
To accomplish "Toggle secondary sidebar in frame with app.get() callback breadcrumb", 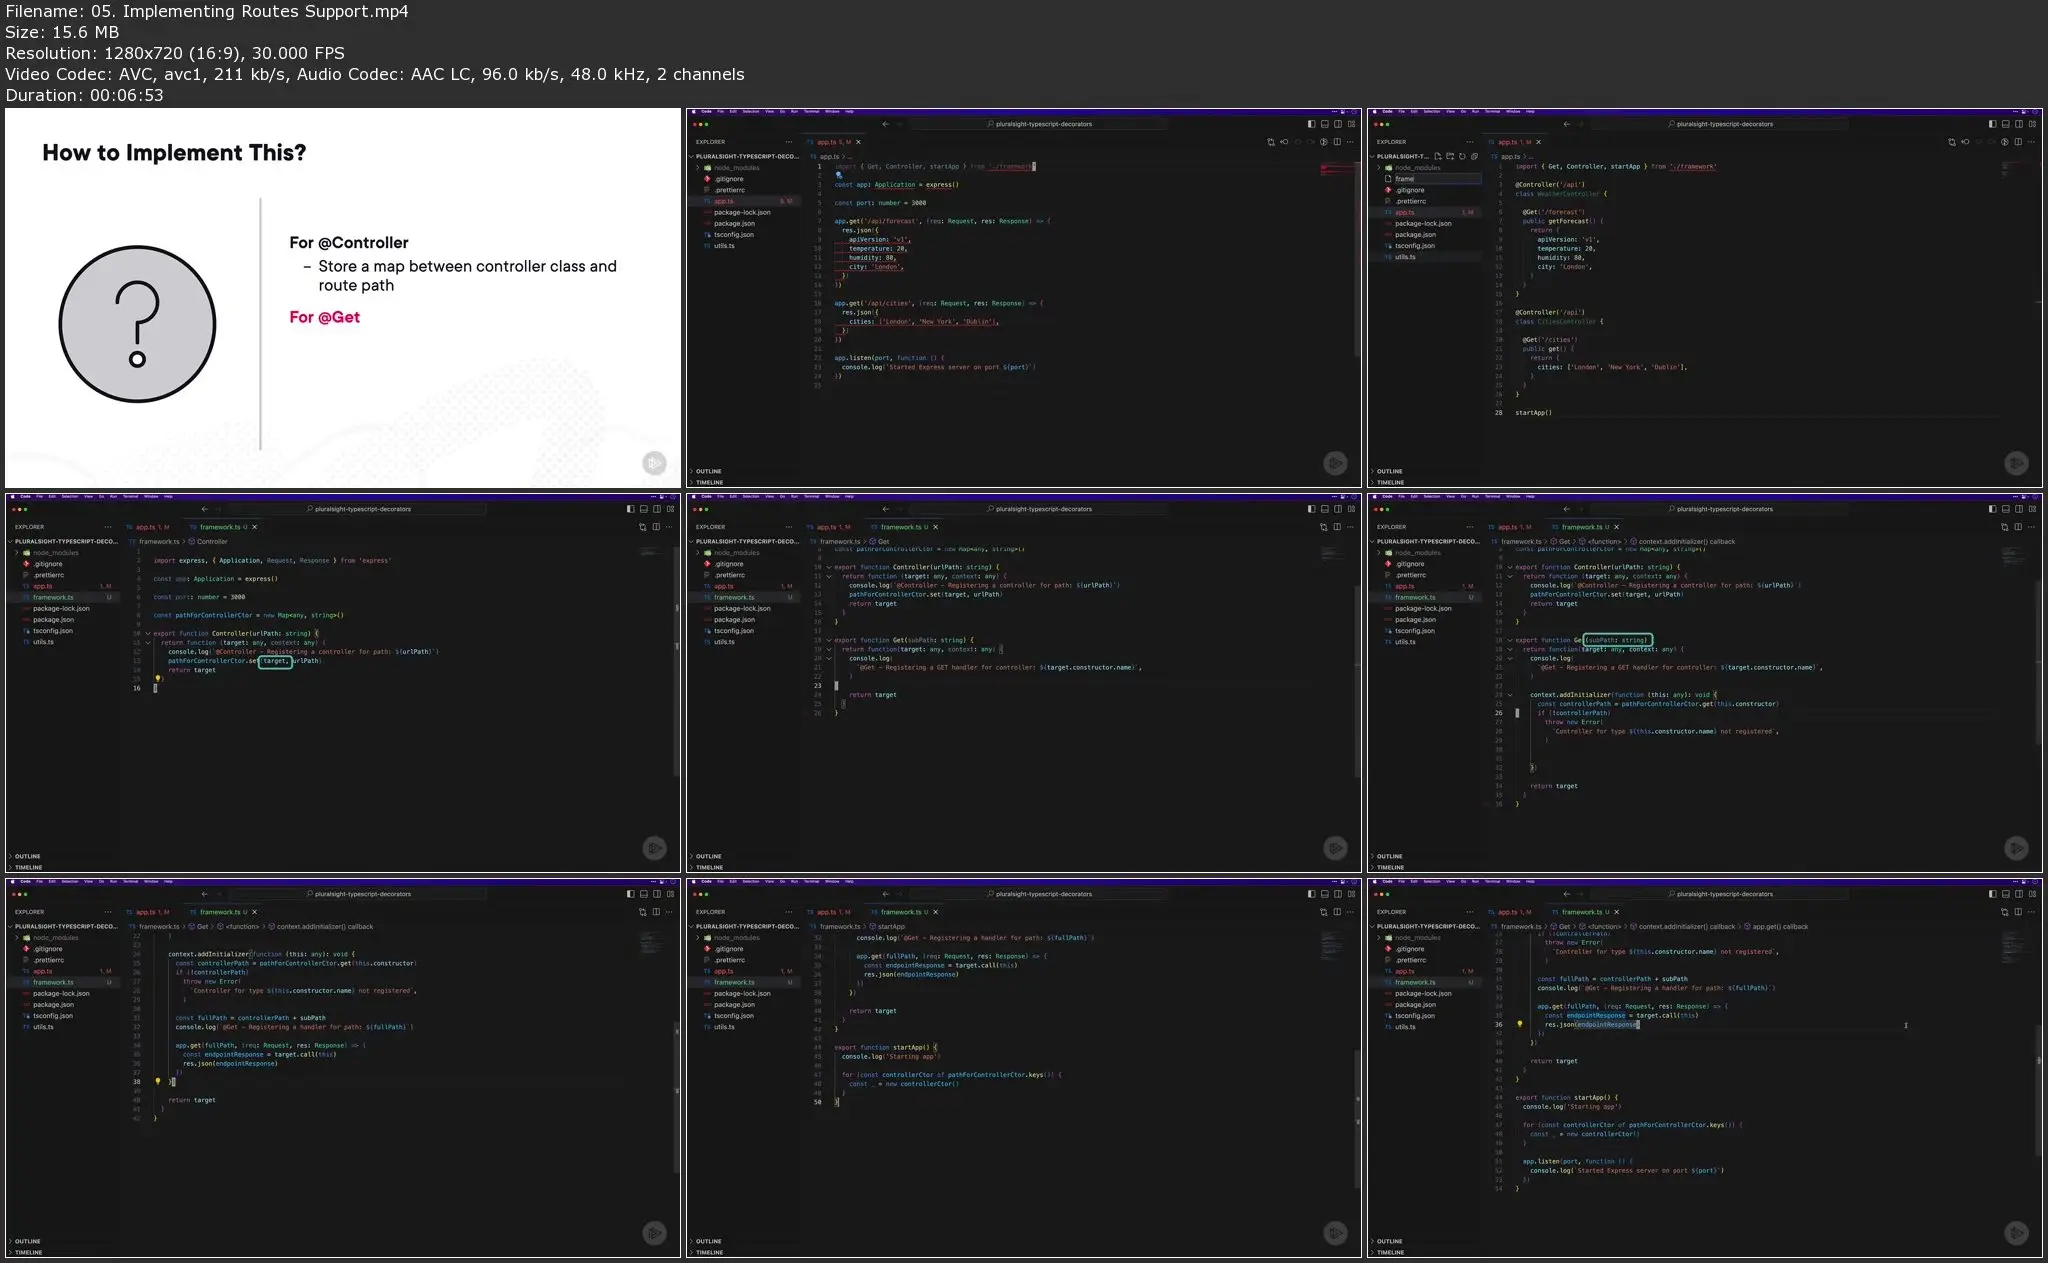I will pos(2019,894).
